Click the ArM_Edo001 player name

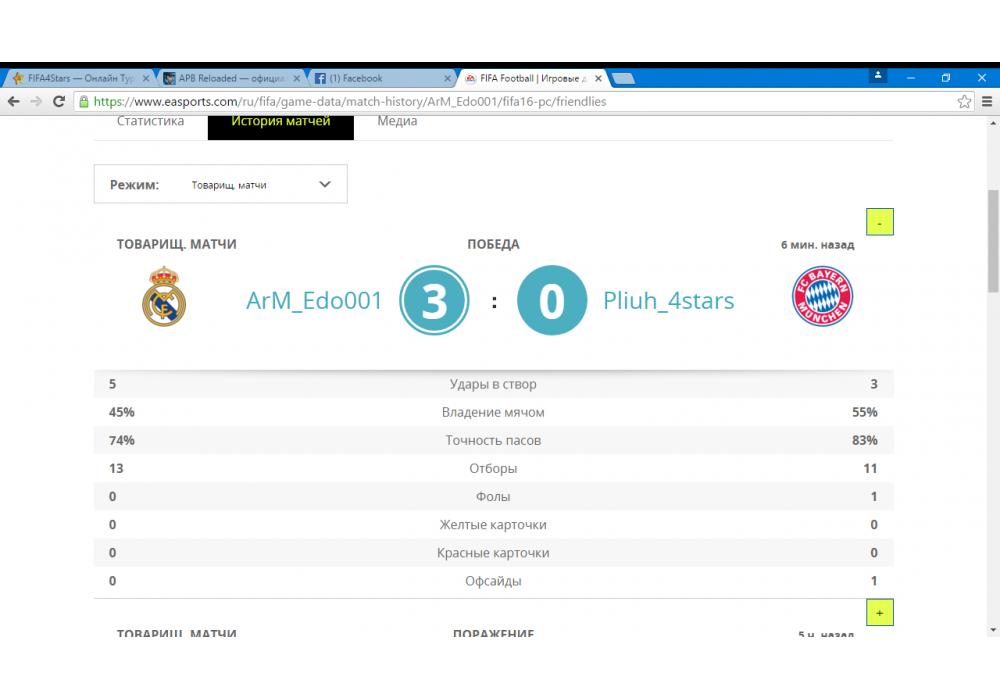[x=314, y=300]
